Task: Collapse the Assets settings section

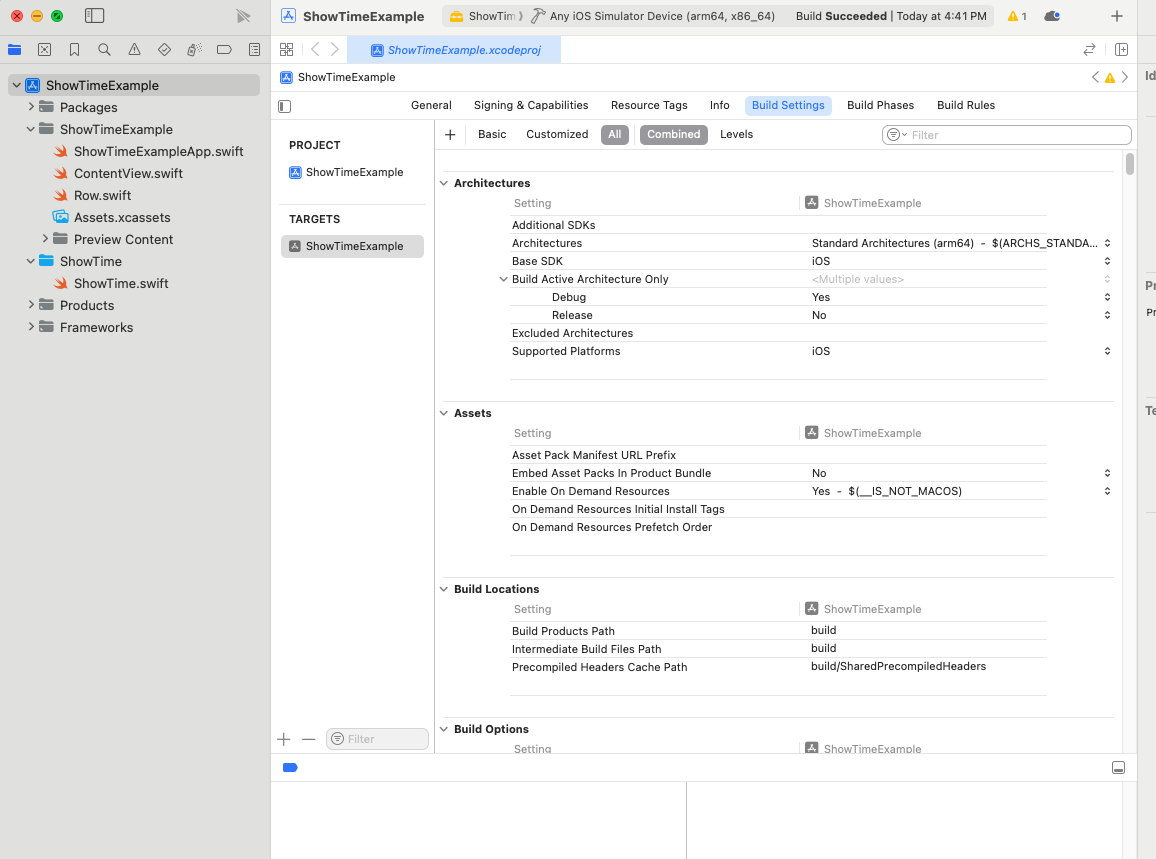Action: 444,413
